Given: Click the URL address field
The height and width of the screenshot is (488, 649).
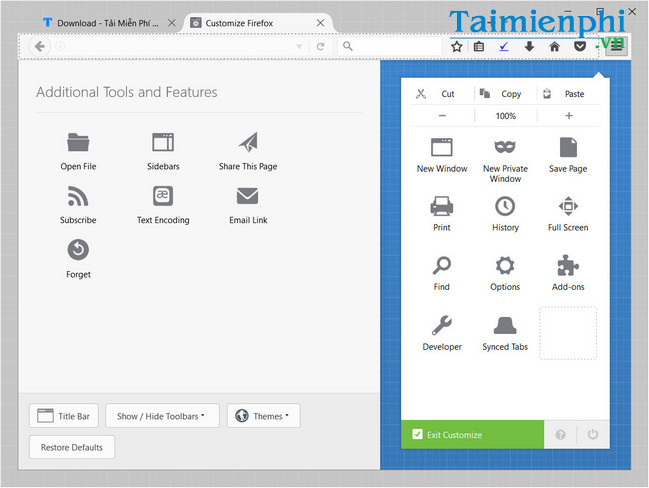Looking at the screenshot, I should coord(178,46).
